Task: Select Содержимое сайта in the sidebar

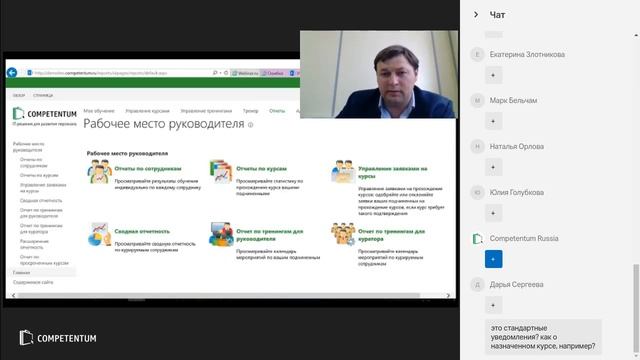Action: 33,282
